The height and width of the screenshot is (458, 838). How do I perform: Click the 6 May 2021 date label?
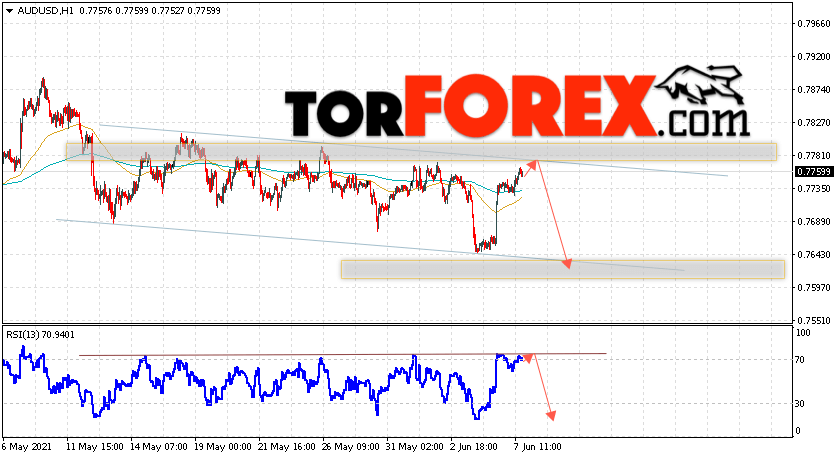click(27, 446)
